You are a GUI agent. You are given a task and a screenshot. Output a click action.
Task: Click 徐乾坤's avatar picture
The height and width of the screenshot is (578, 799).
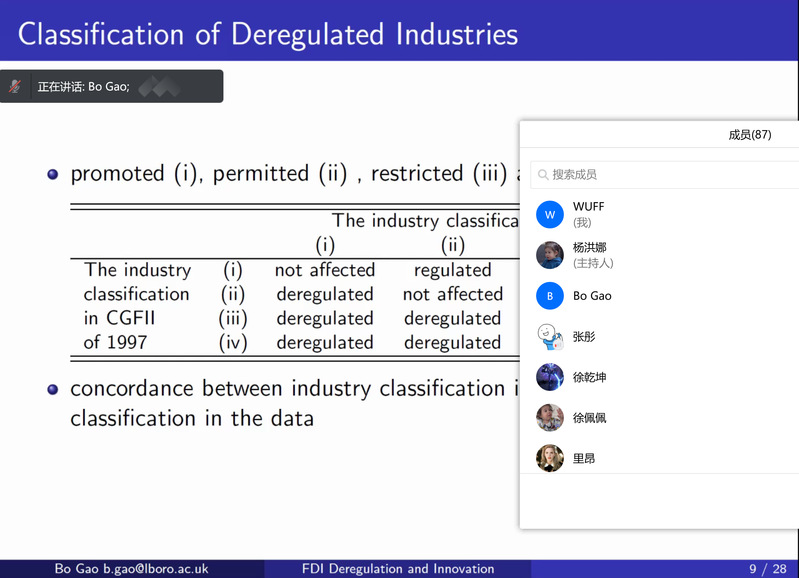point(550,377)
